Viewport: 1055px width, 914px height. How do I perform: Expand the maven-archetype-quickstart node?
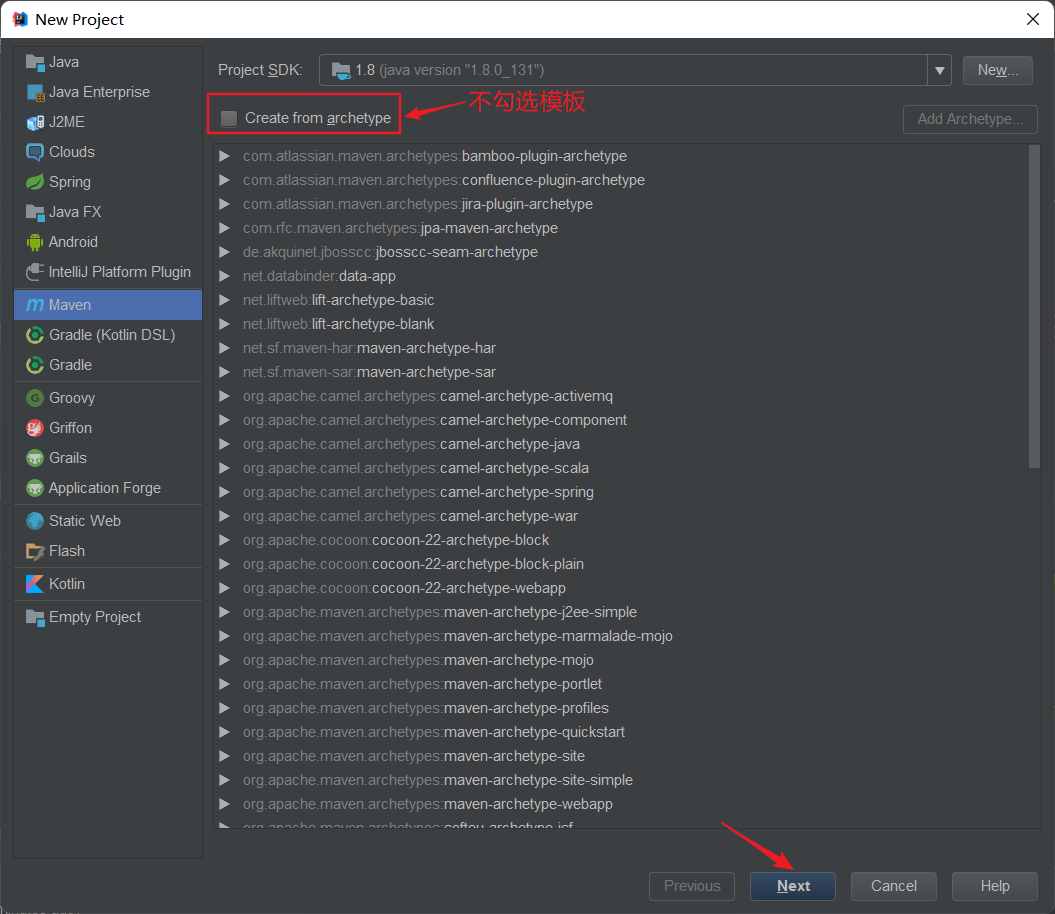click(x=225, y=732)
